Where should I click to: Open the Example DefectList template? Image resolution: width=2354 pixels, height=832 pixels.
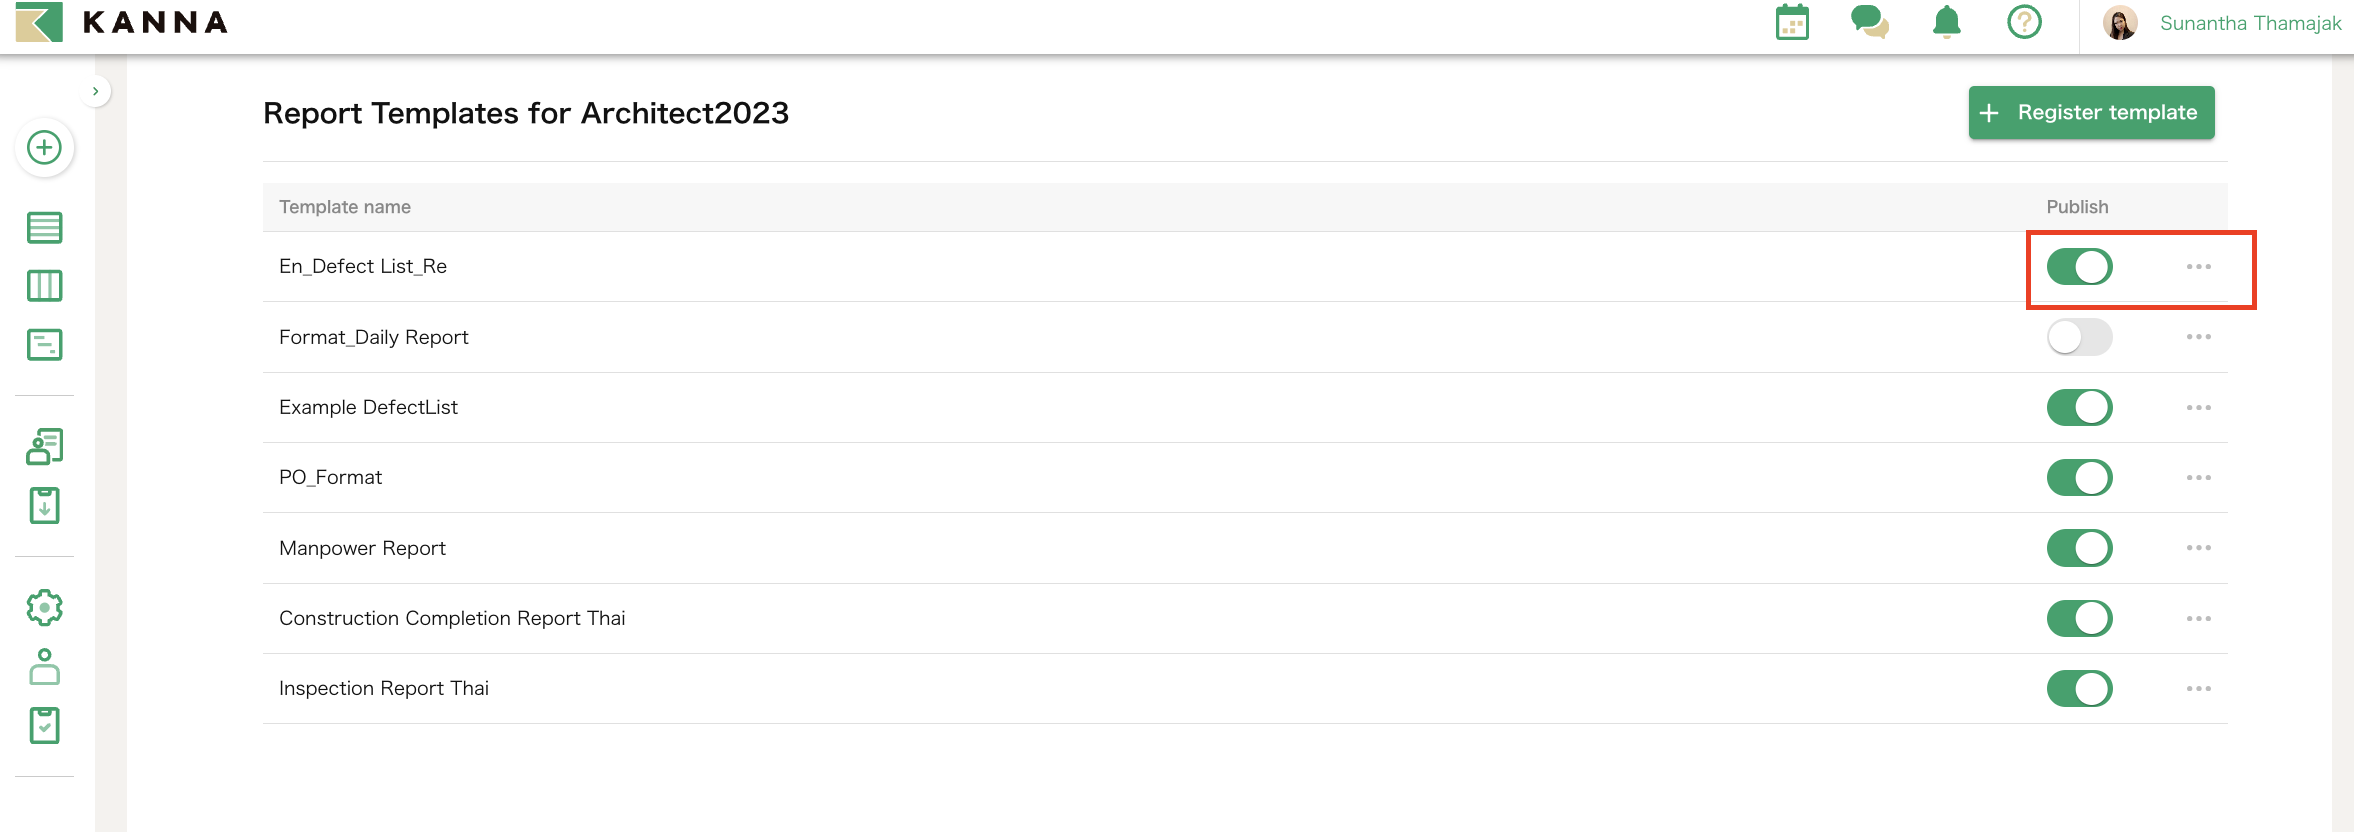pyautogui.click(x=368, y=406)
